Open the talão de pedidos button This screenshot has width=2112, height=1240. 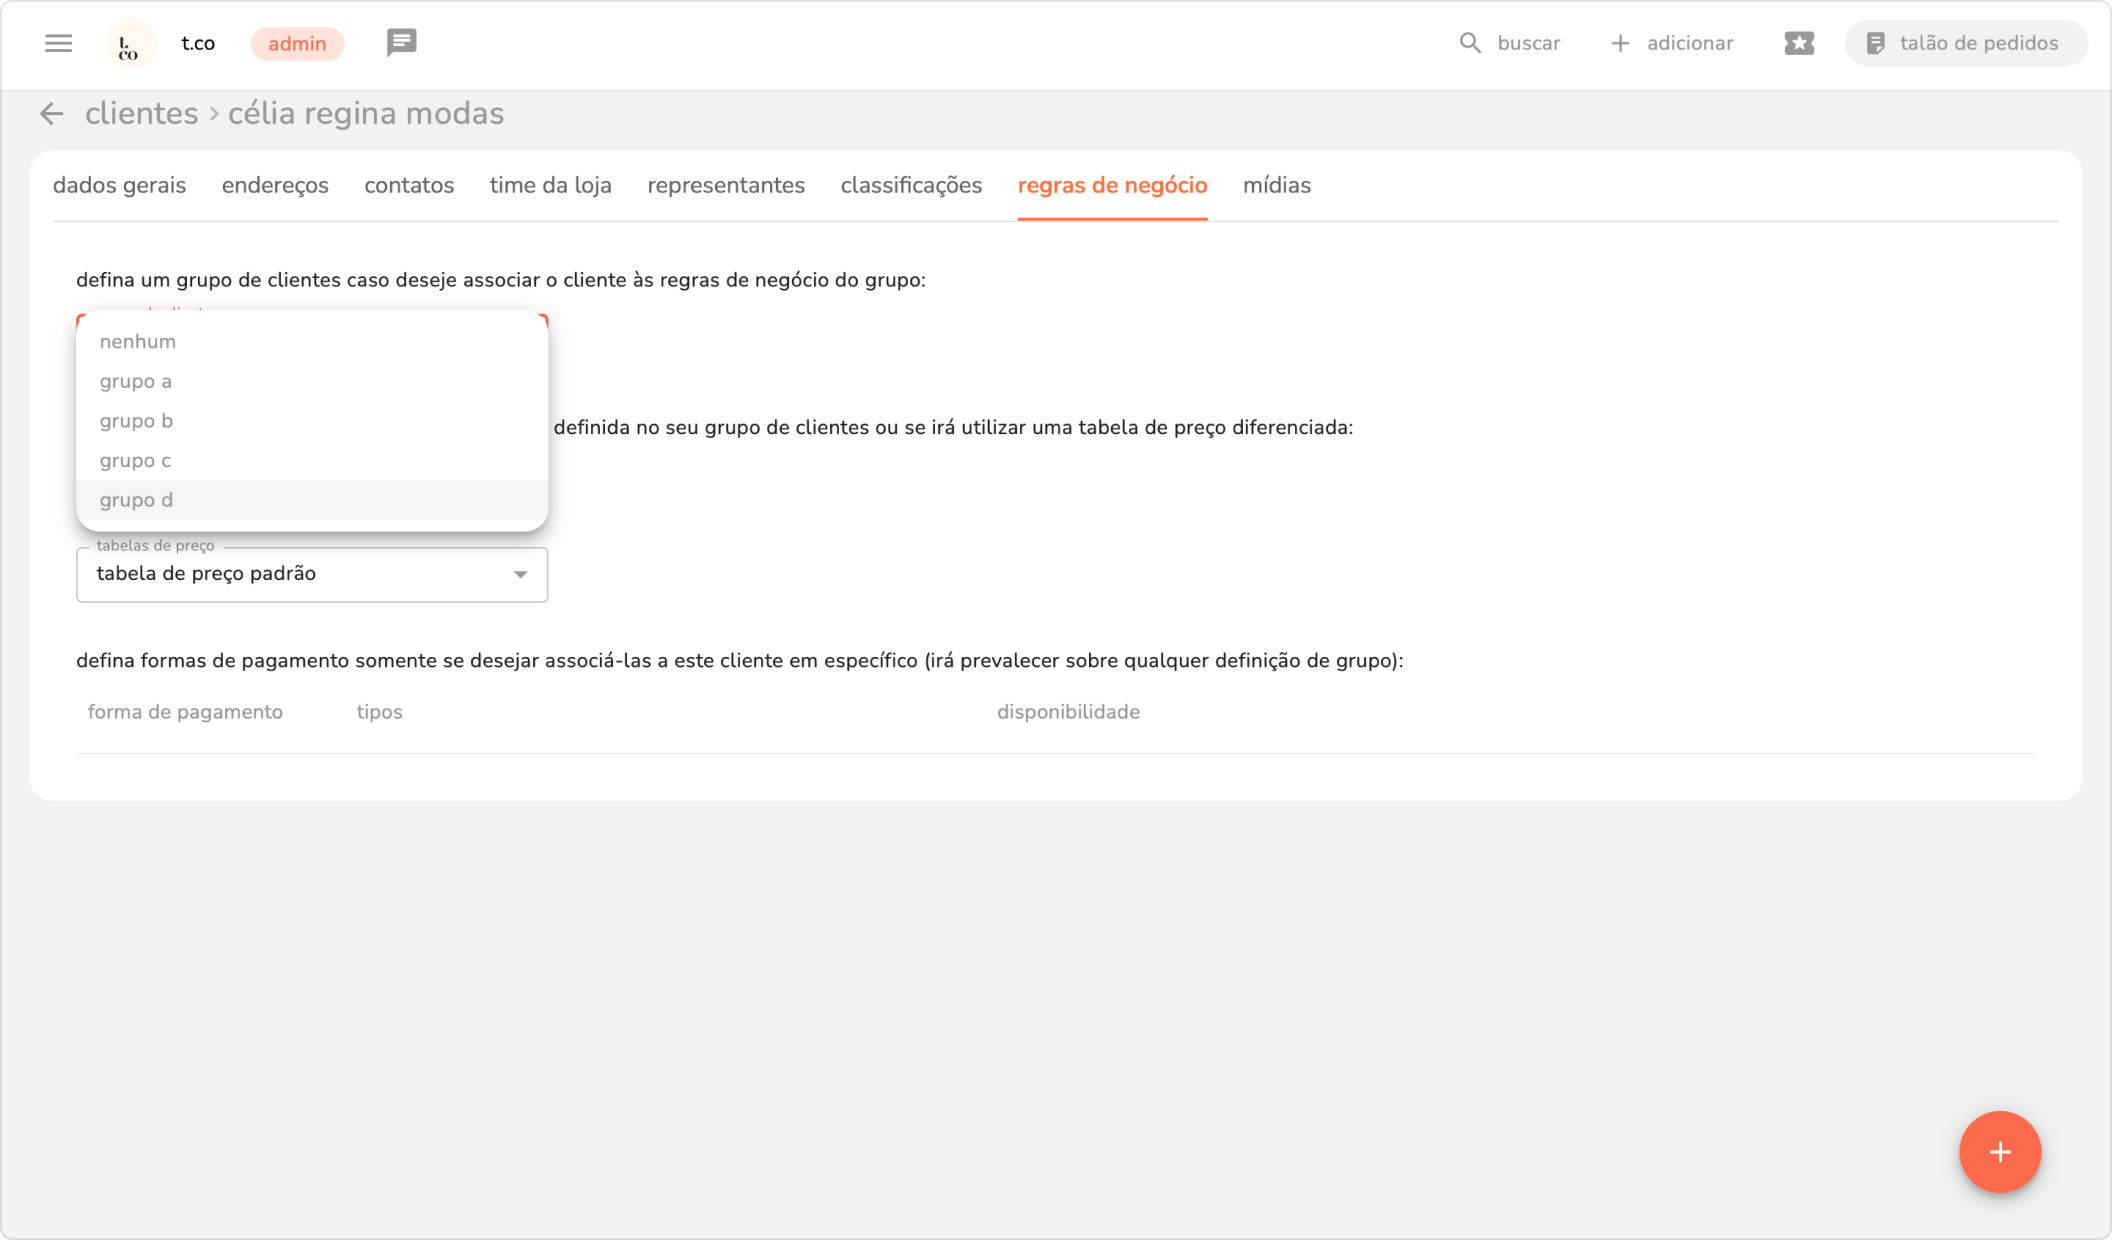pyautogui.click(x=1964, y=43)
